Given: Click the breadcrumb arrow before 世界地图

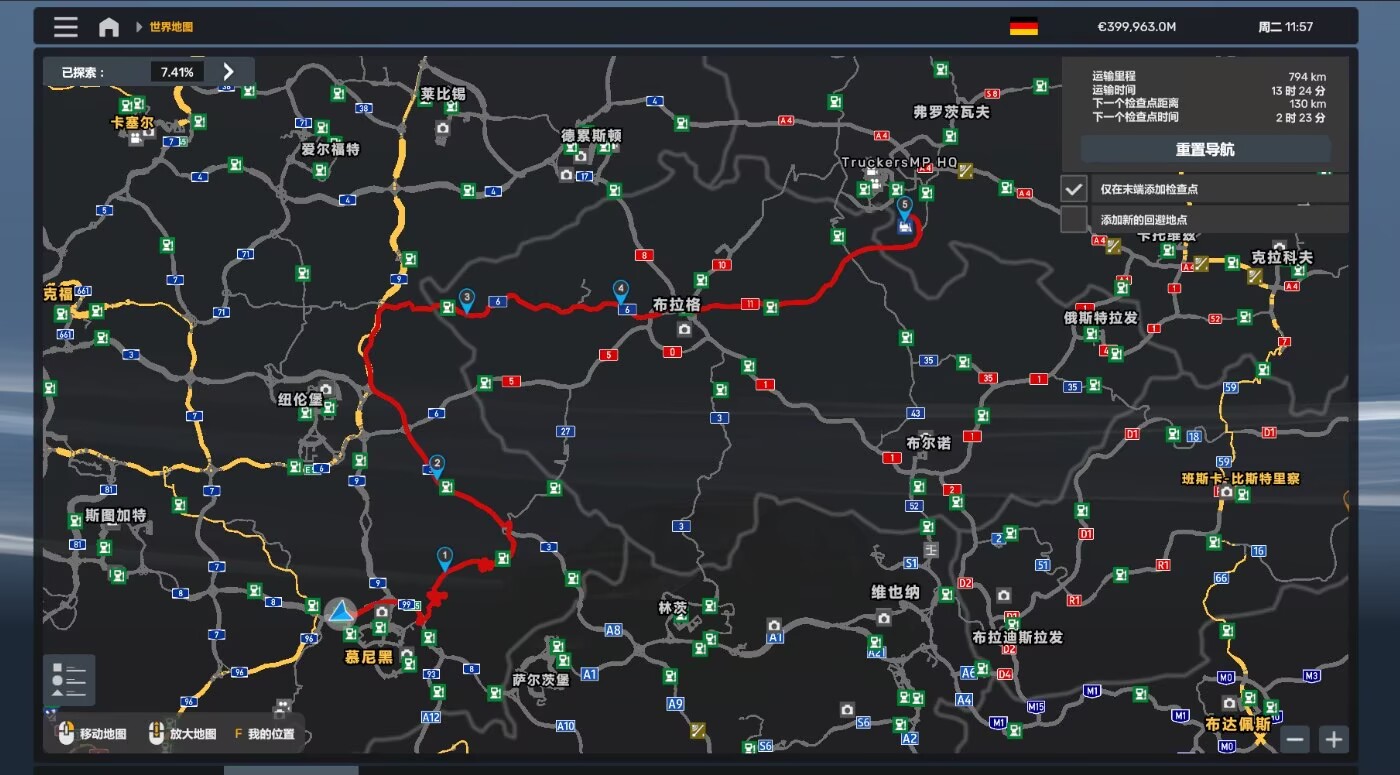Looking at the screenshot, I should pos(139,27).
